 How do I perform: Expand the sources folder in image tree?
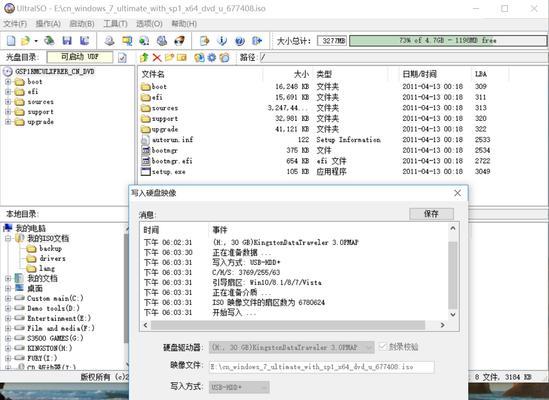(8, 102)
